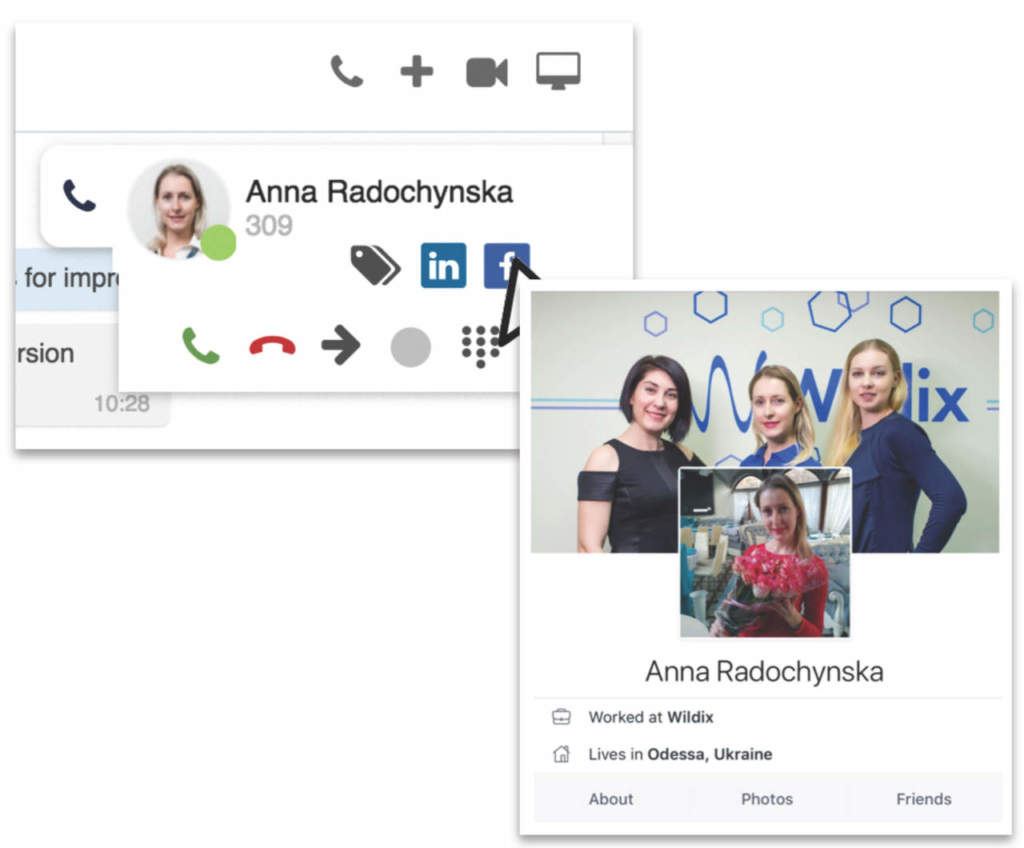The width and height of the screenshot is (1024, 848).
Task: Answer the call with green phone icon
Action: [x=200, y=346]
